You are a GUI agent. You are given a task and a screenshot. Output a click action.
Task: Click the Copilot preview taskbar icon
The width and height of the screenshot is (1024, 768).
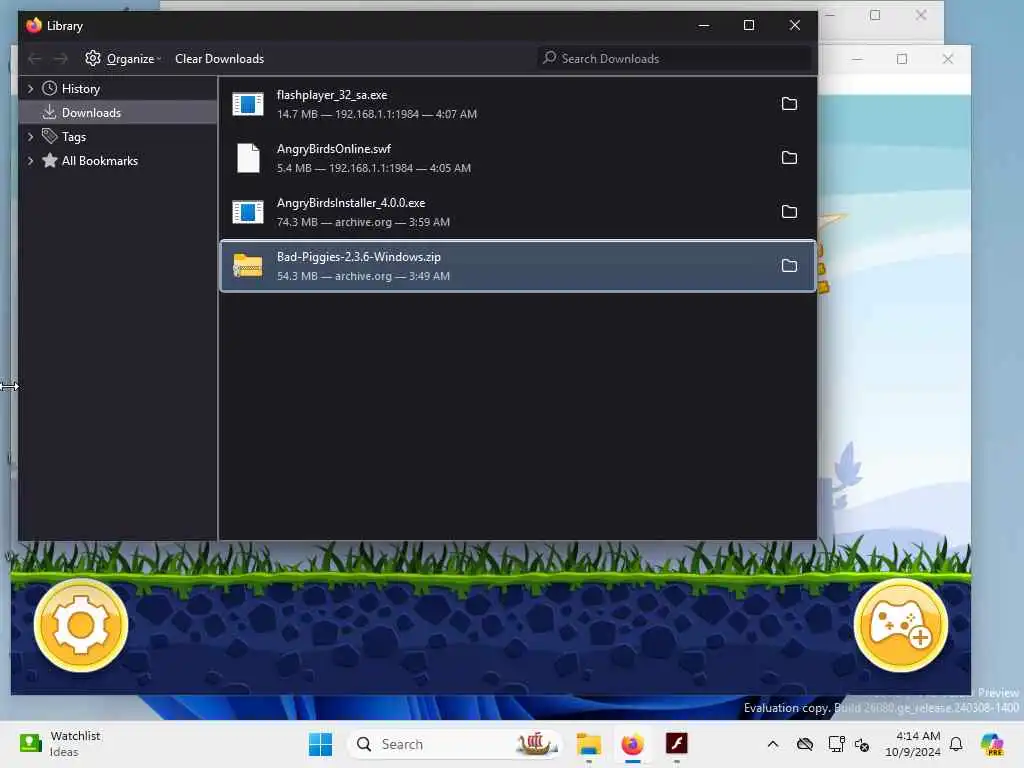(x=992, y=744)
